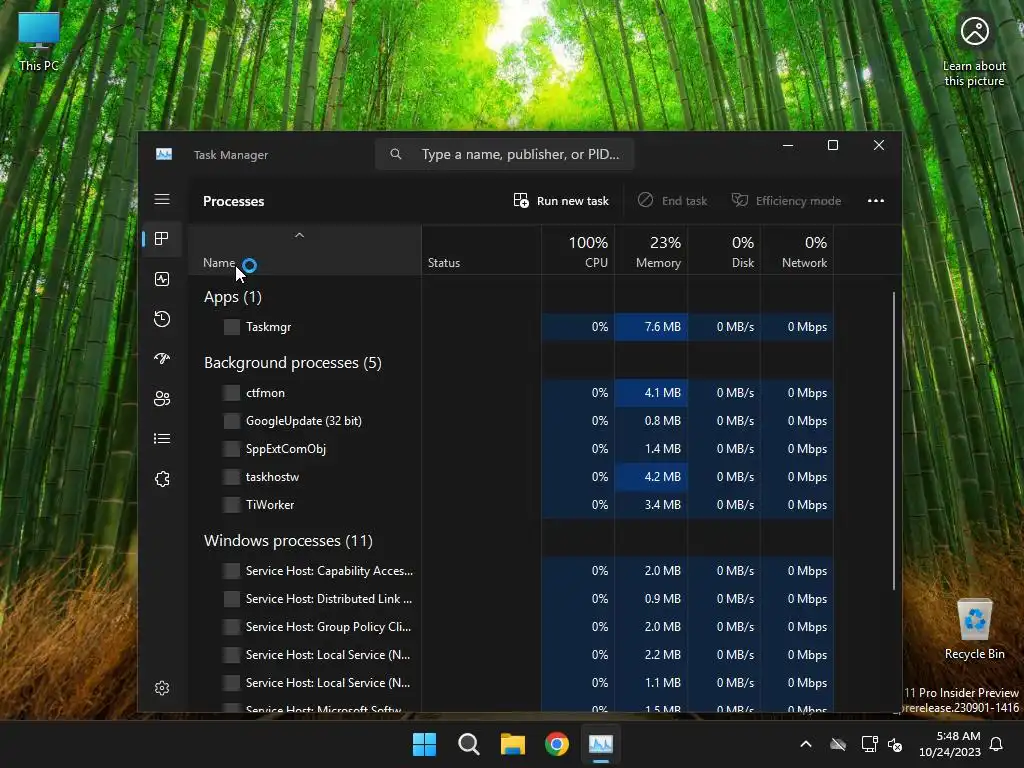This screenshot has width=1024, height=768.
Task: Open taskbar Search icon
Action: point(468,744)
